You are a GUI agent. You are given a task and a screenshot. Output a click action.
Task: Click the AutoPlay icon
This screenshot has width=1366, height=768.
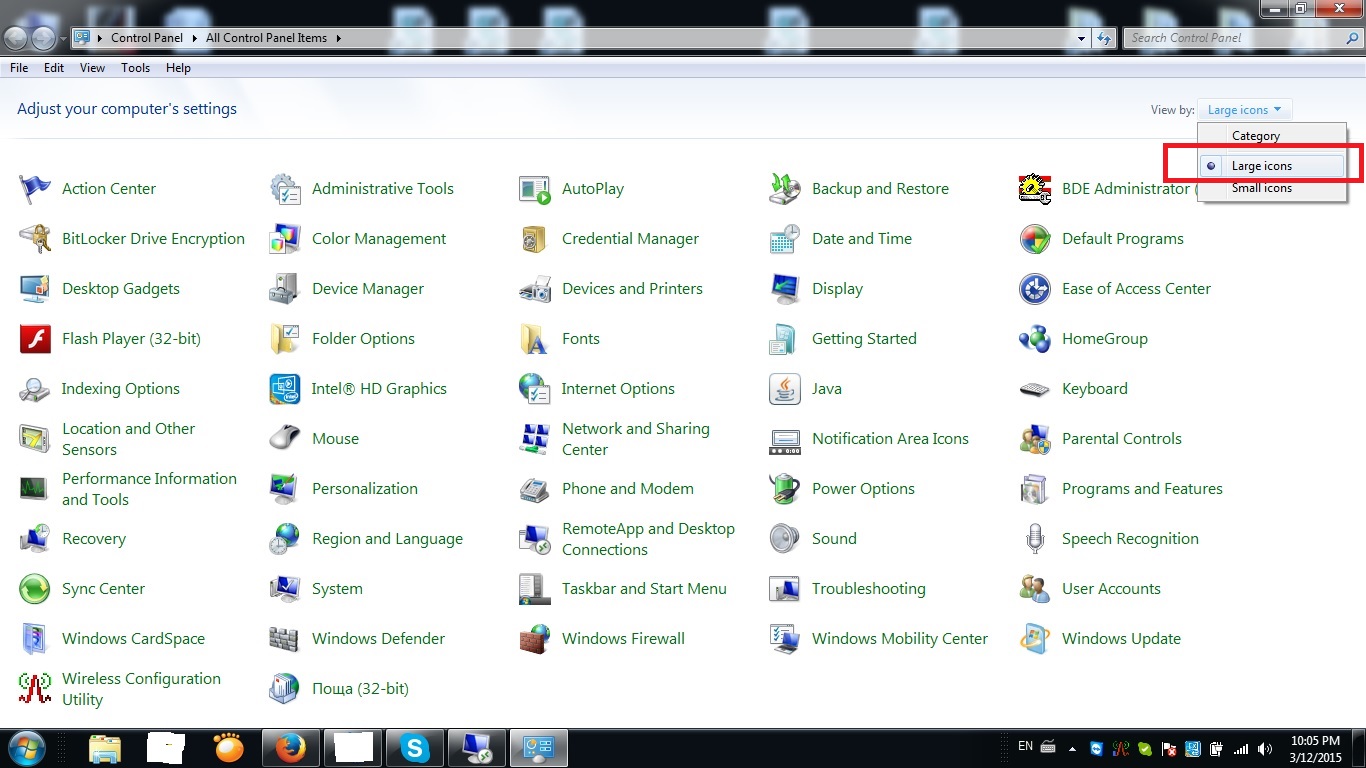click(x=535, y=189)
